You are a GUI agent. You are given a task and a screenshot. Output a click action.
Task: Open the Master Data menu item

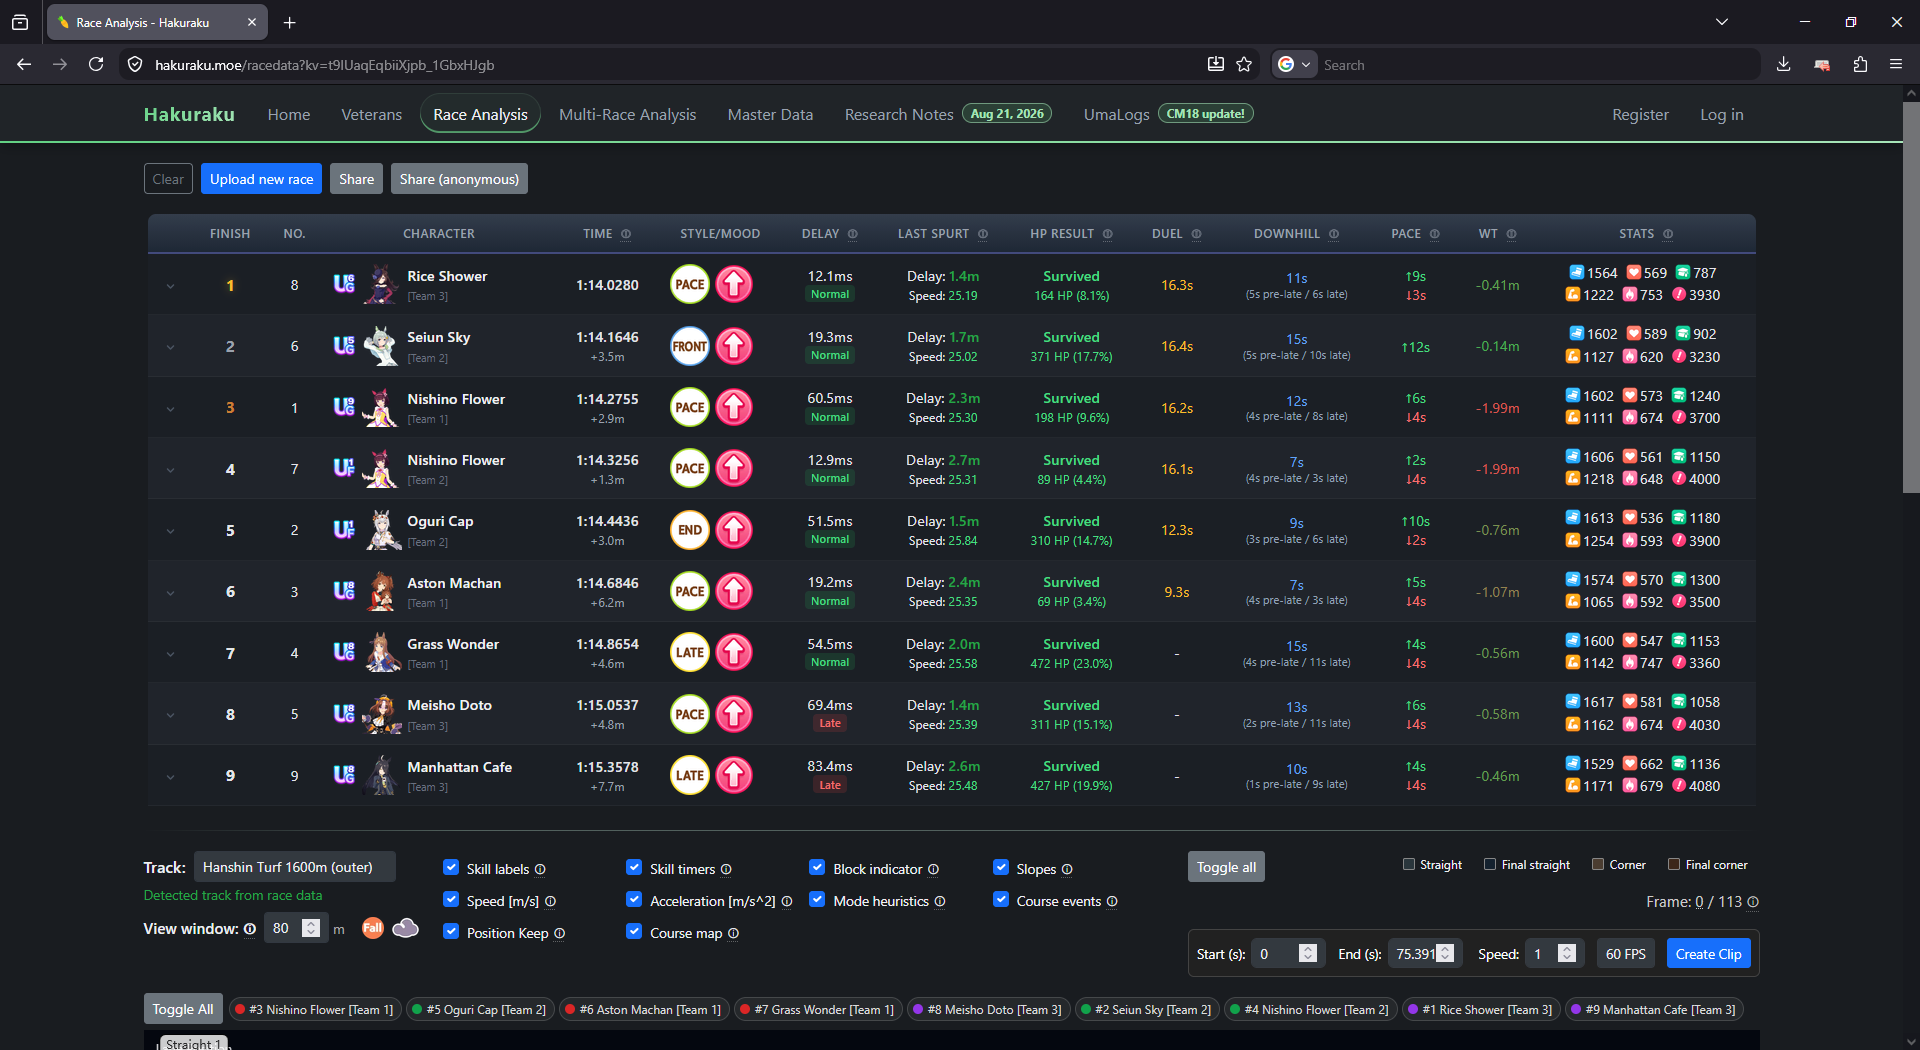point(770,114)
